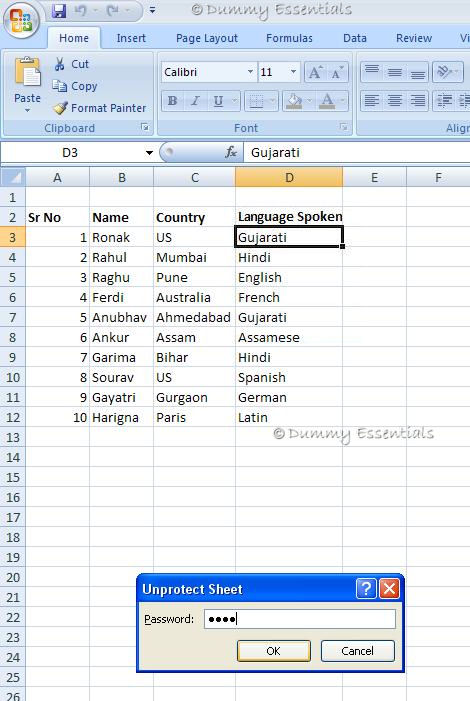
Task: Click the Password field in Unprotect Sheet
Action: click(x=300, y=619)
